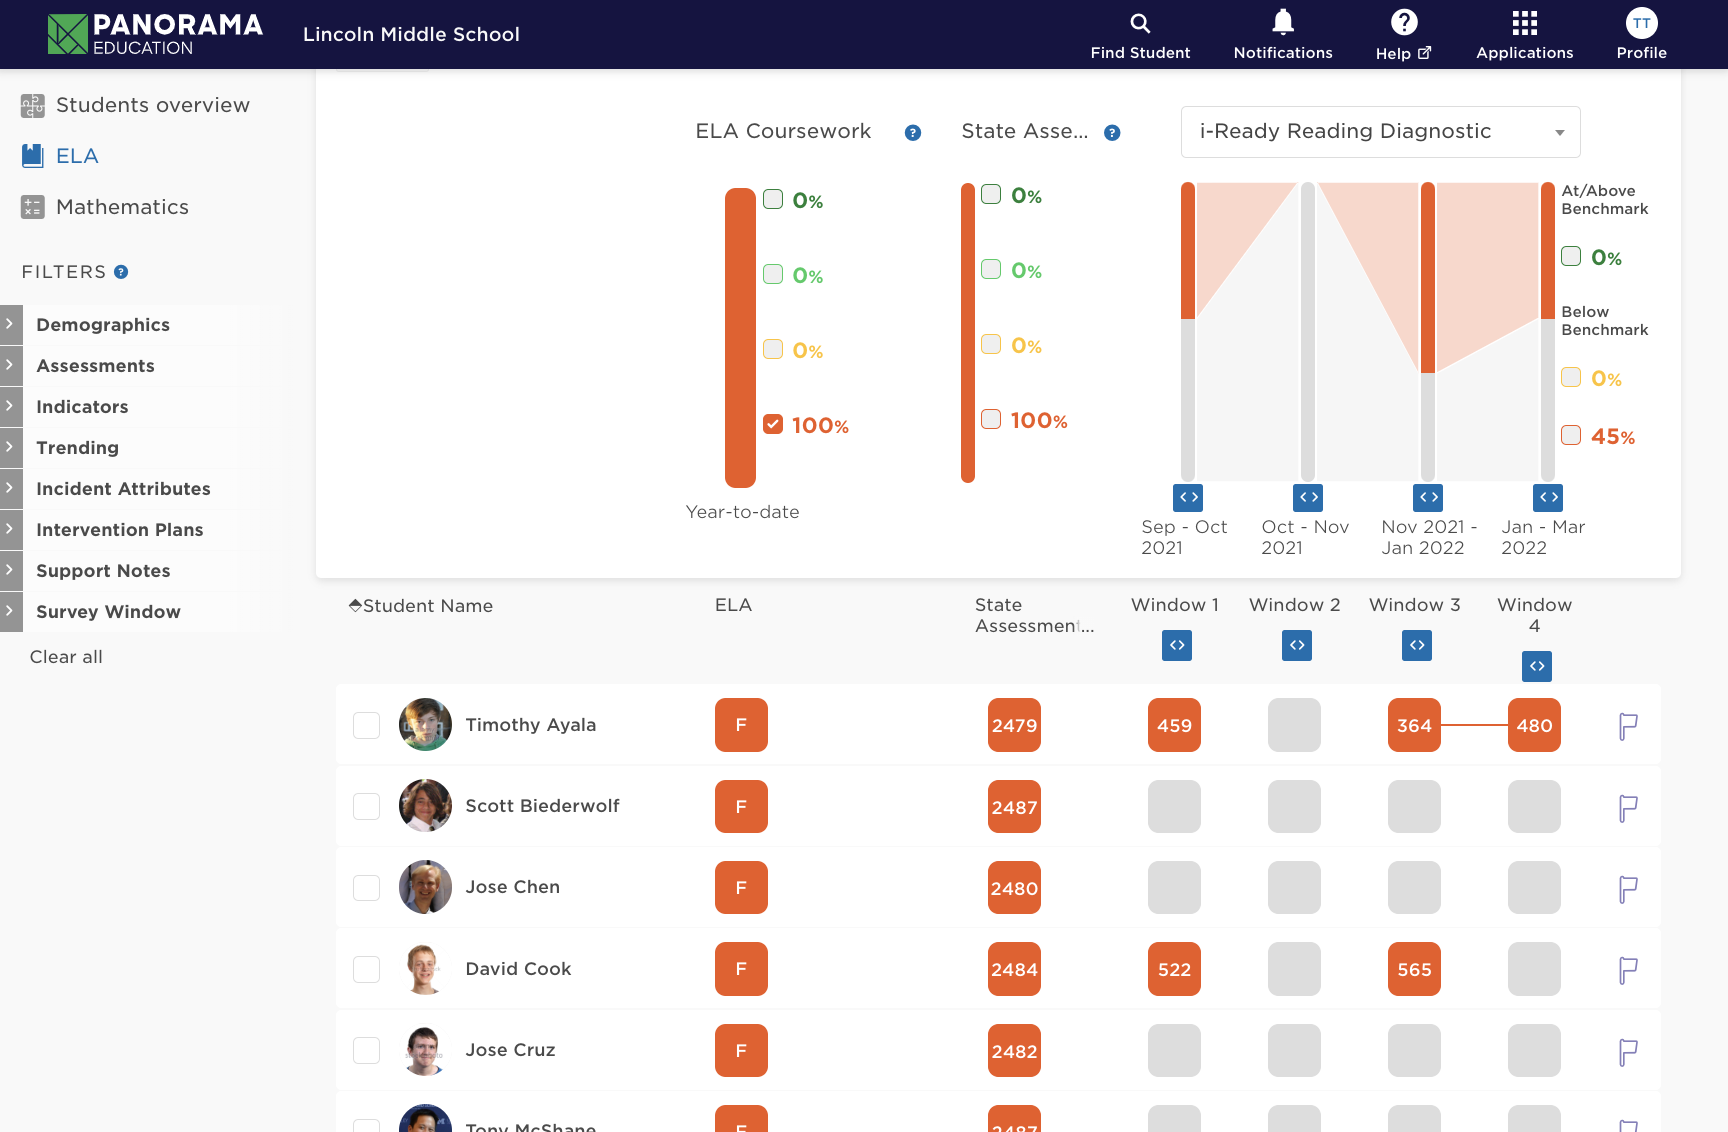Uncheck the 100% ELA Coursework checkbox
The height and width of the screenshot is (1132, 1728).
pyautogui.click(x=773, y=425)
